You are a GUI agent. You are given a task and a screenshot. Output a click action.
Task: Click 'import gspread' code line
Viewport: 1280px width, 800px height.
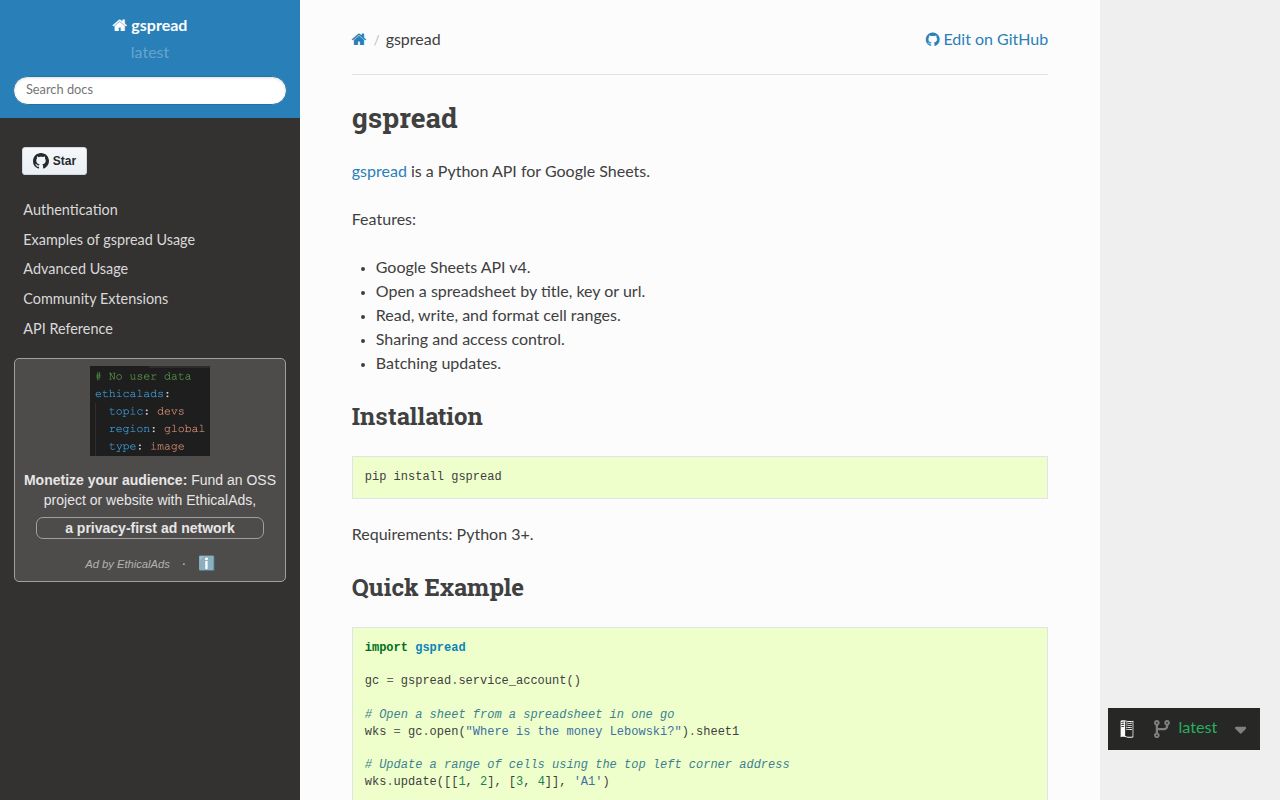click(x=415, y=647)
